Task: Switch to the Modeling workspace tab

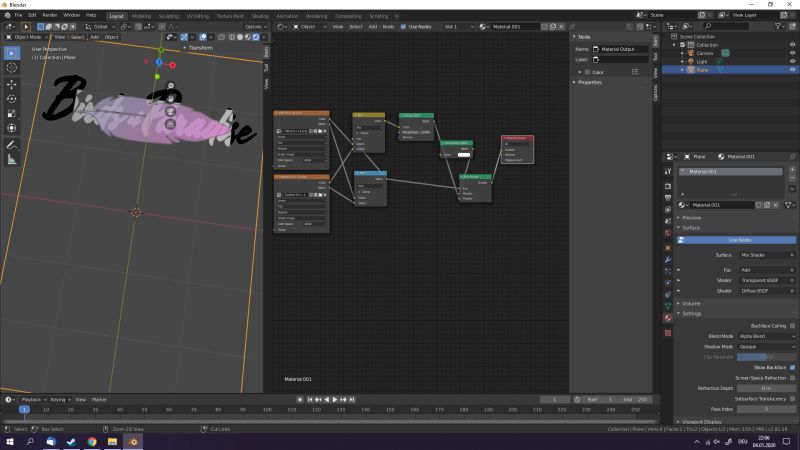Action: [141, 16]
